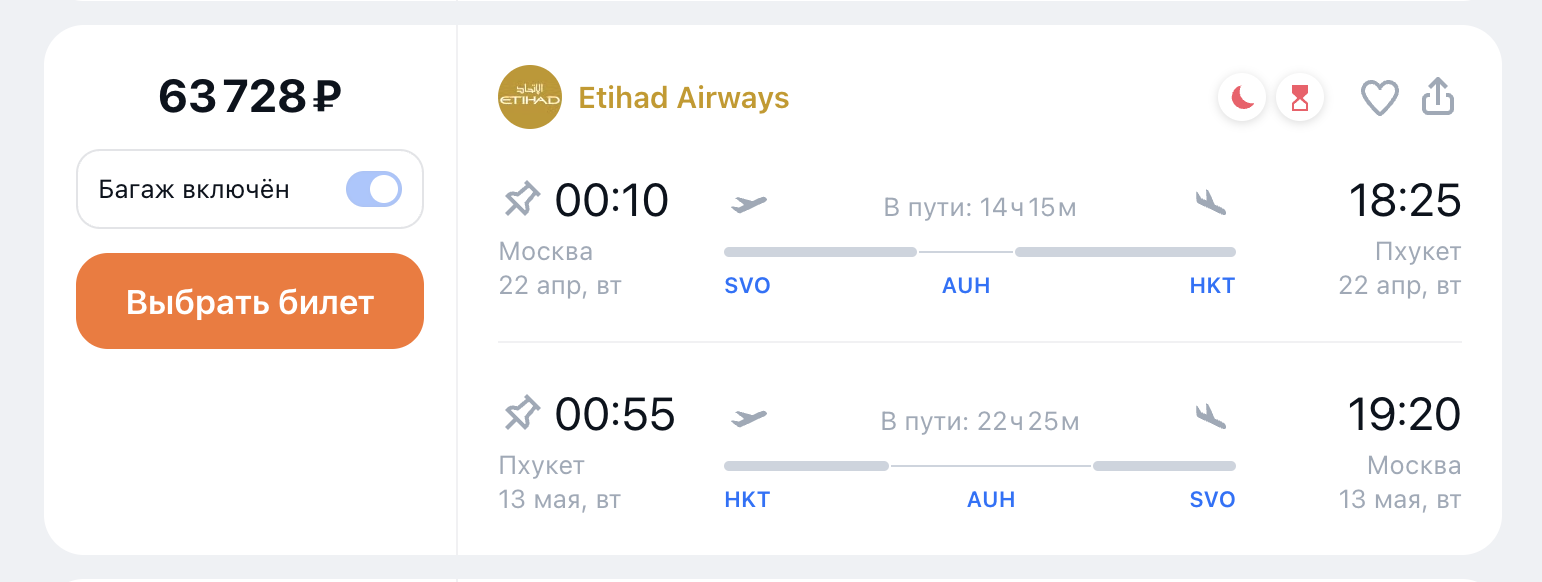Open the Etihad Airways airline name link
The image size is (1542, 582).
684,98
